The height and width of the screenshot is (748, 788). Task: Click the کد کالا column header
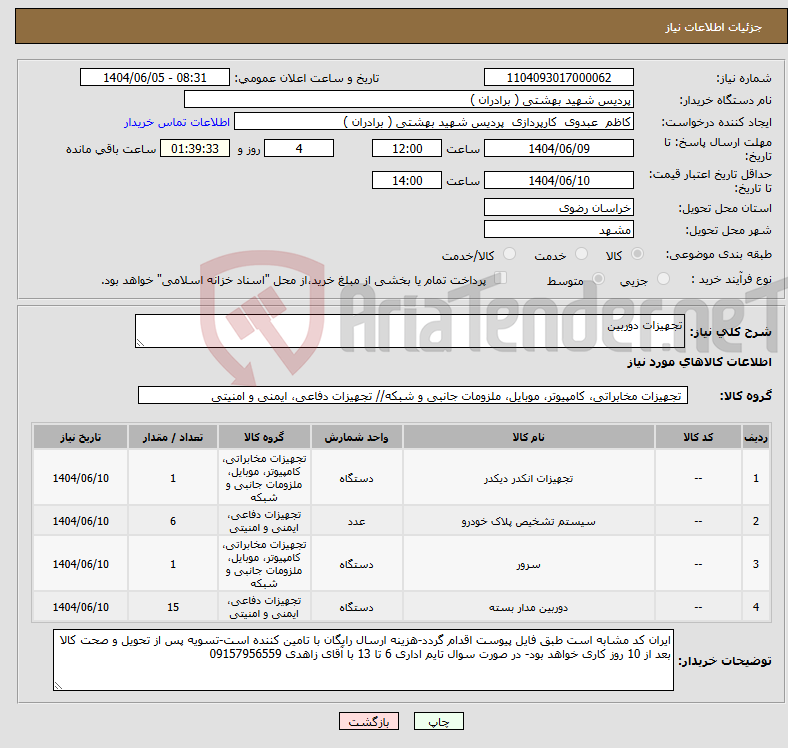point(698,437)
